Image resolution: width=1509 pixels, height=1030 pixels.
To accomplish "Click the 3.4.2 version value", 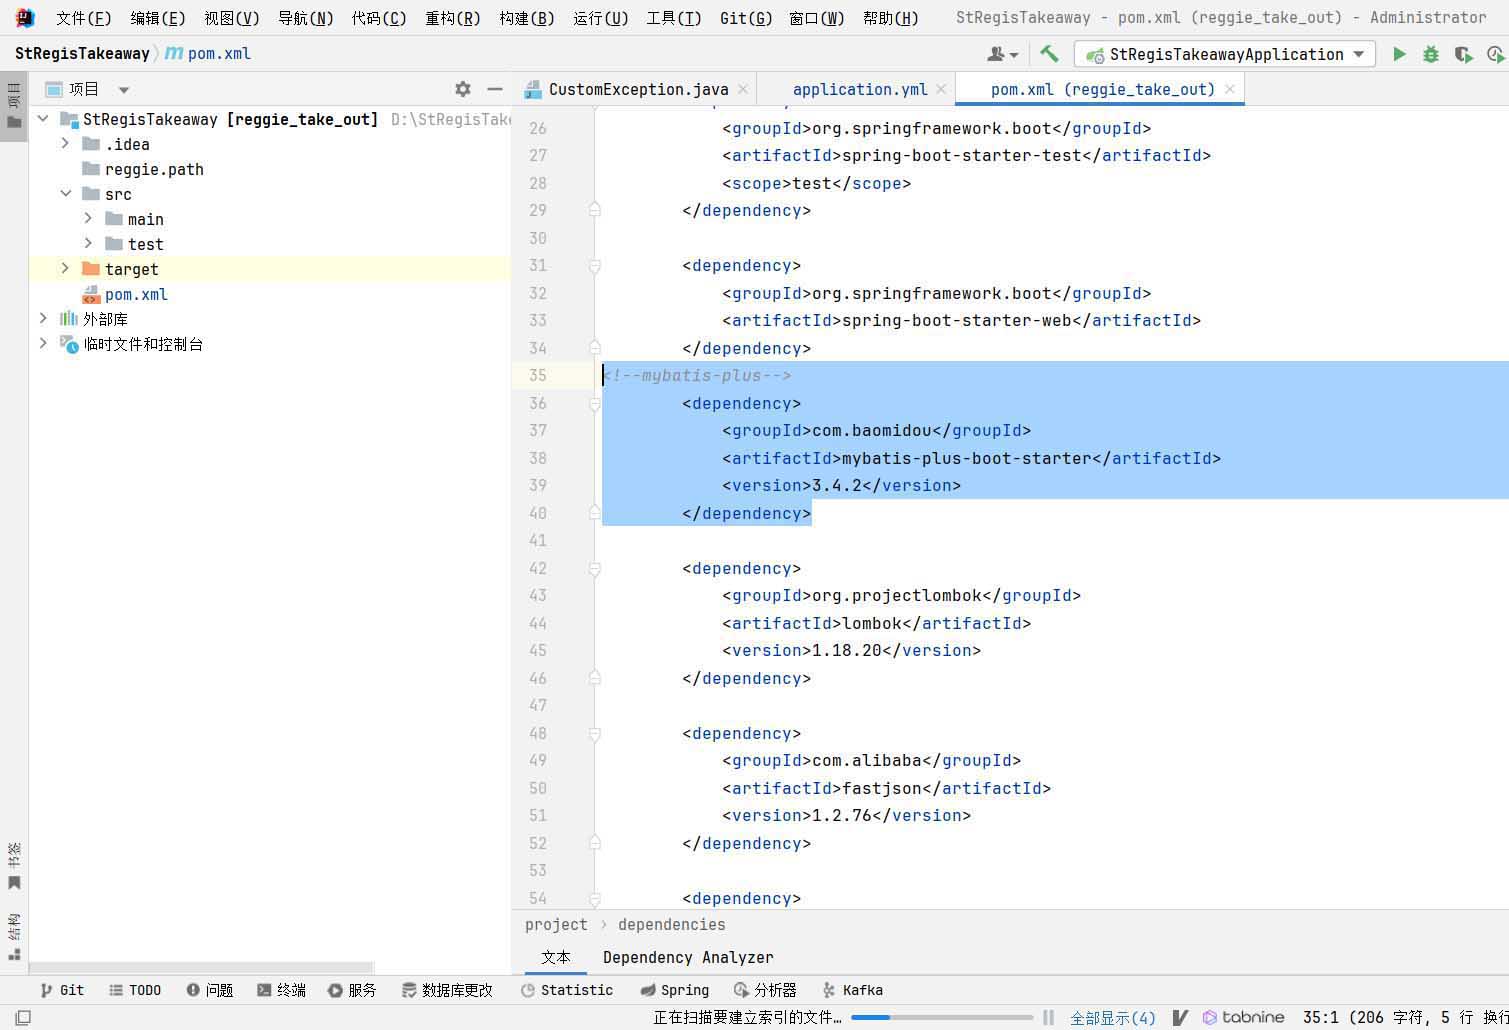I will (x=836, y=485).
